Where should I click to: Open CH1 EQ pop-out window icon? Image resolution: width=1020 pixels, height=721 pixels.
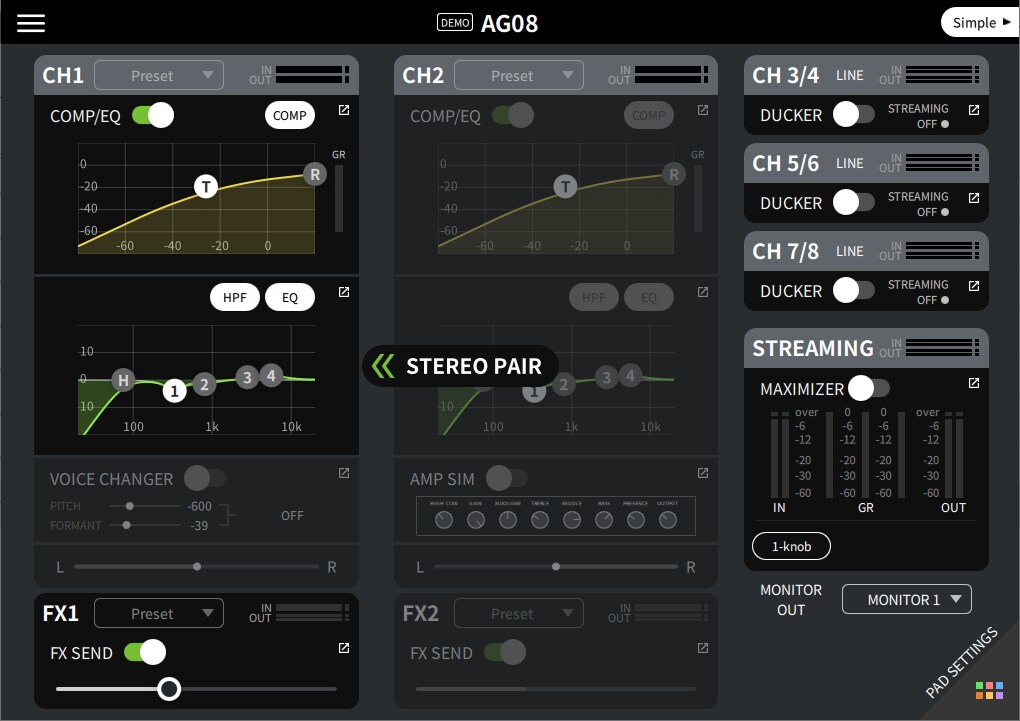pos(344,292)
